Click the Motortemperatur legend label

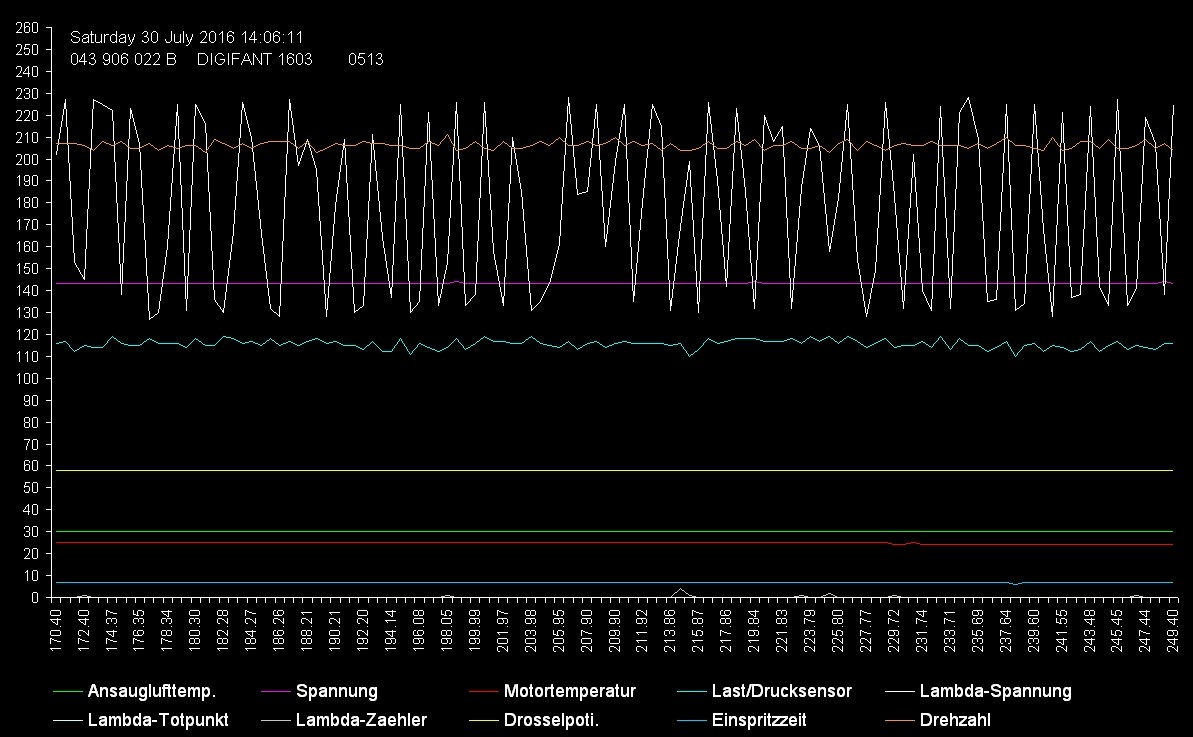click(x=569, y=691)
